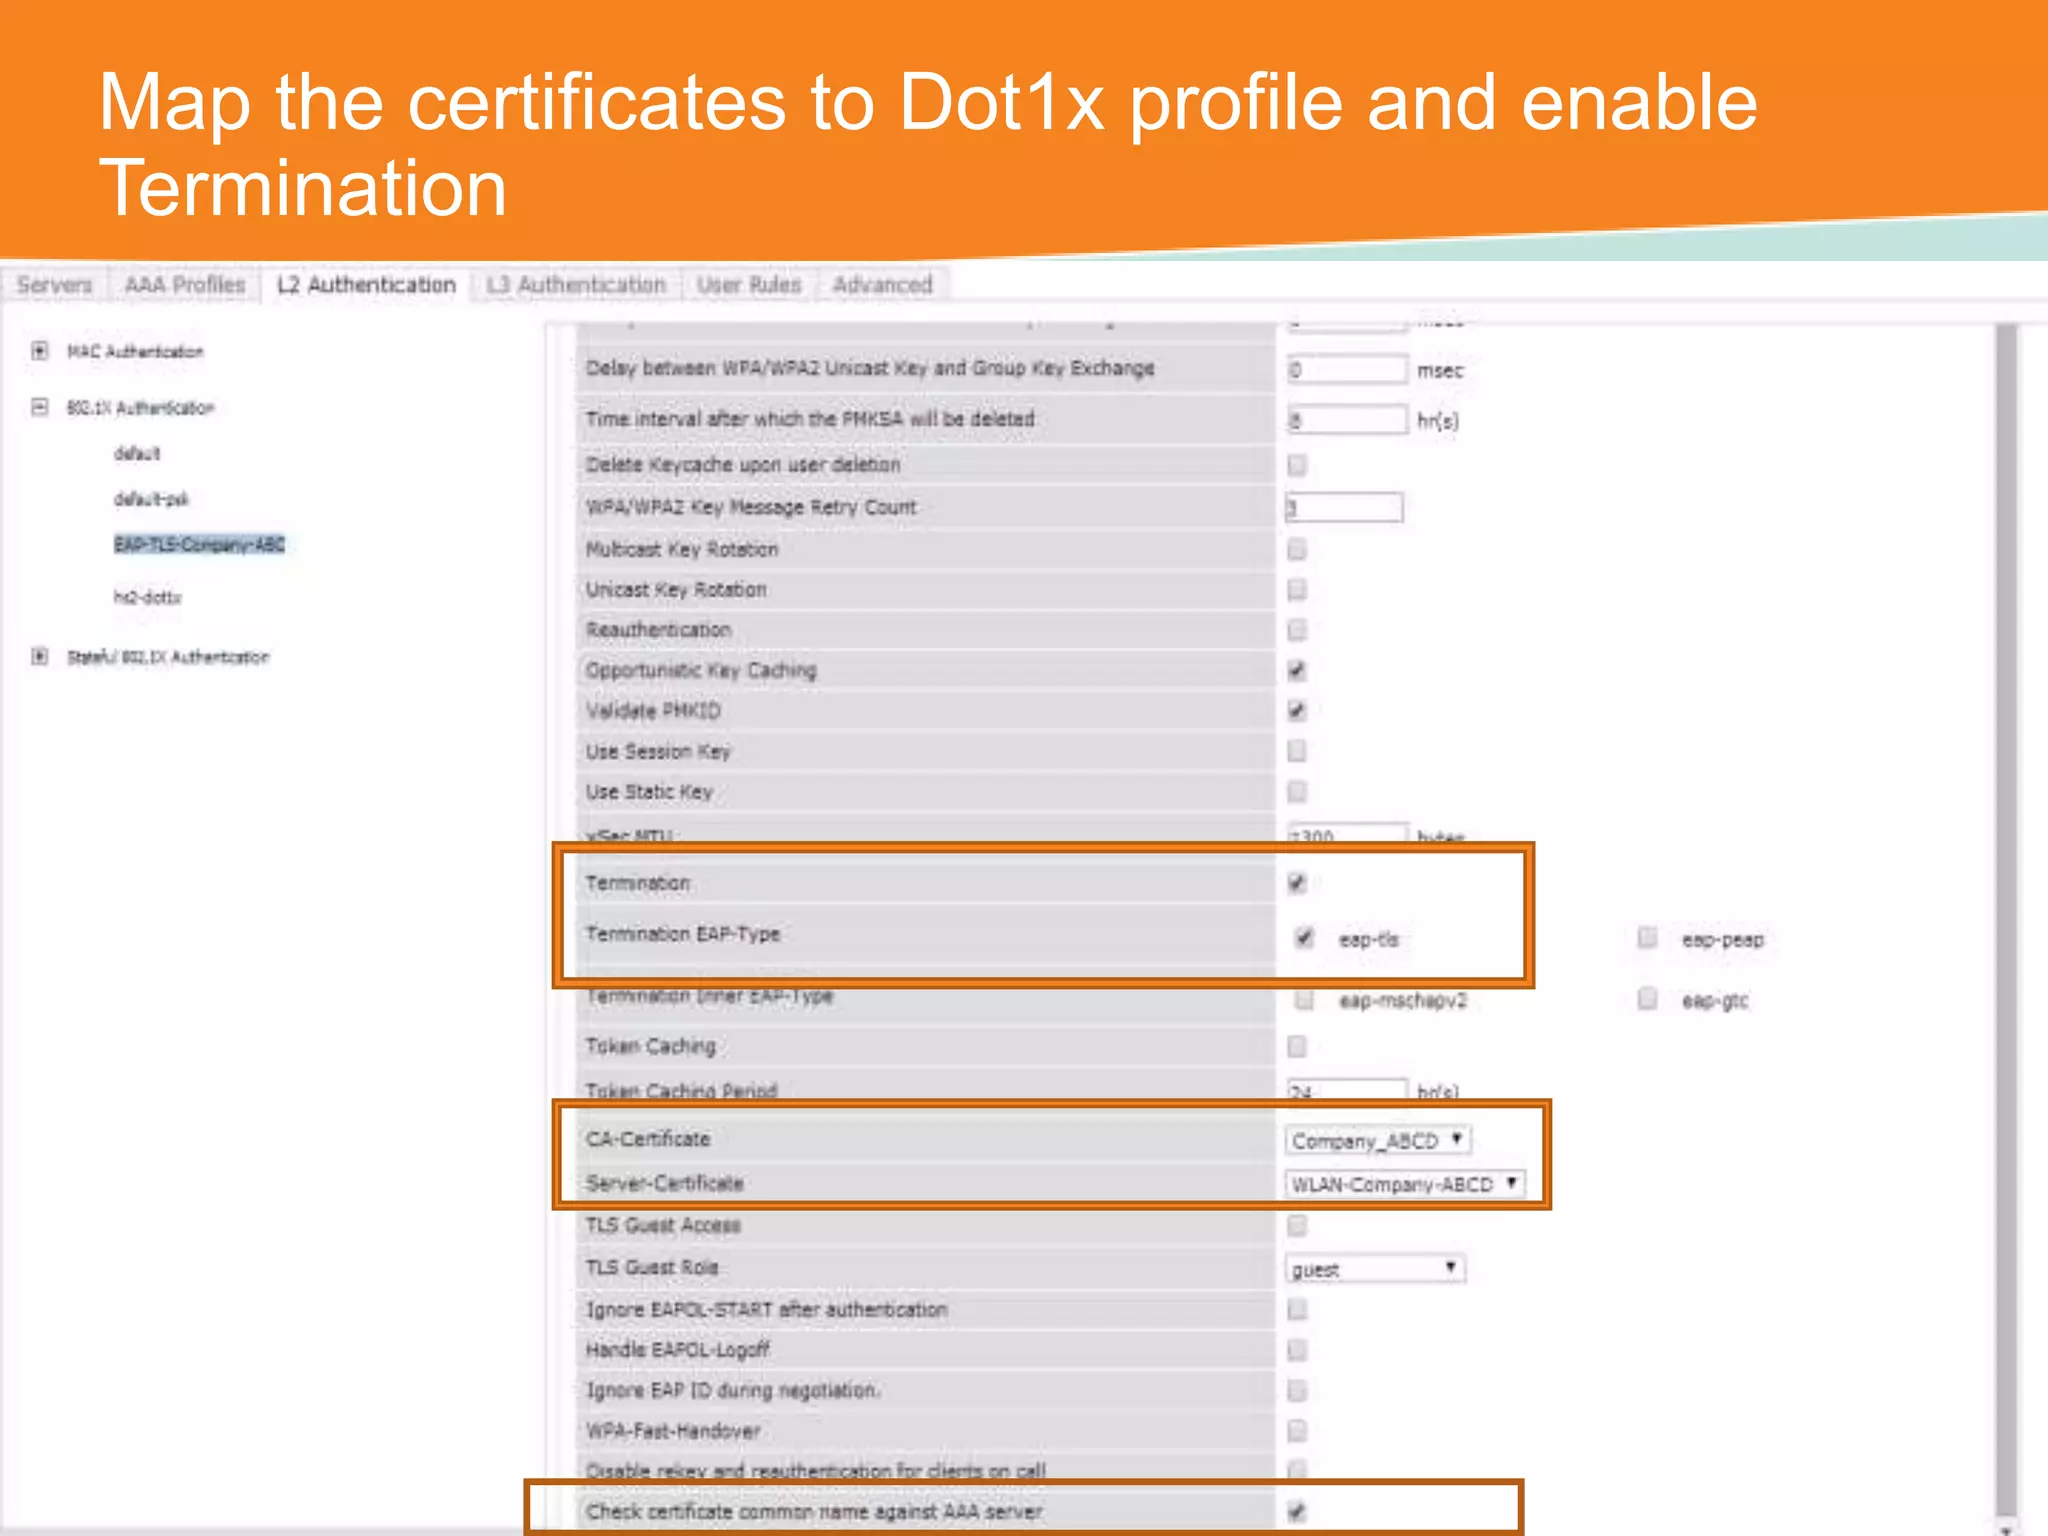Enable Handle EAPOL-Logoff checkbox
Screen dimensions: 2048x1536
pos(1297,1351)
